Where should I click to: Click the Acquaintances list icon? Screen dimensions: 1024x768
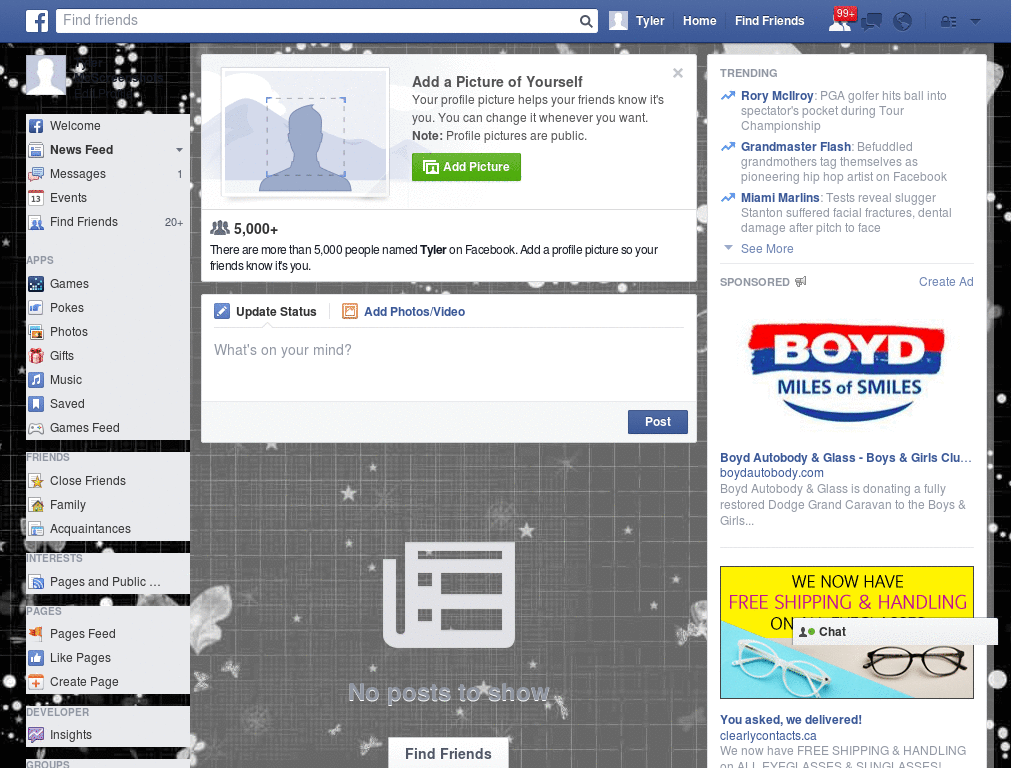[36, 529]
